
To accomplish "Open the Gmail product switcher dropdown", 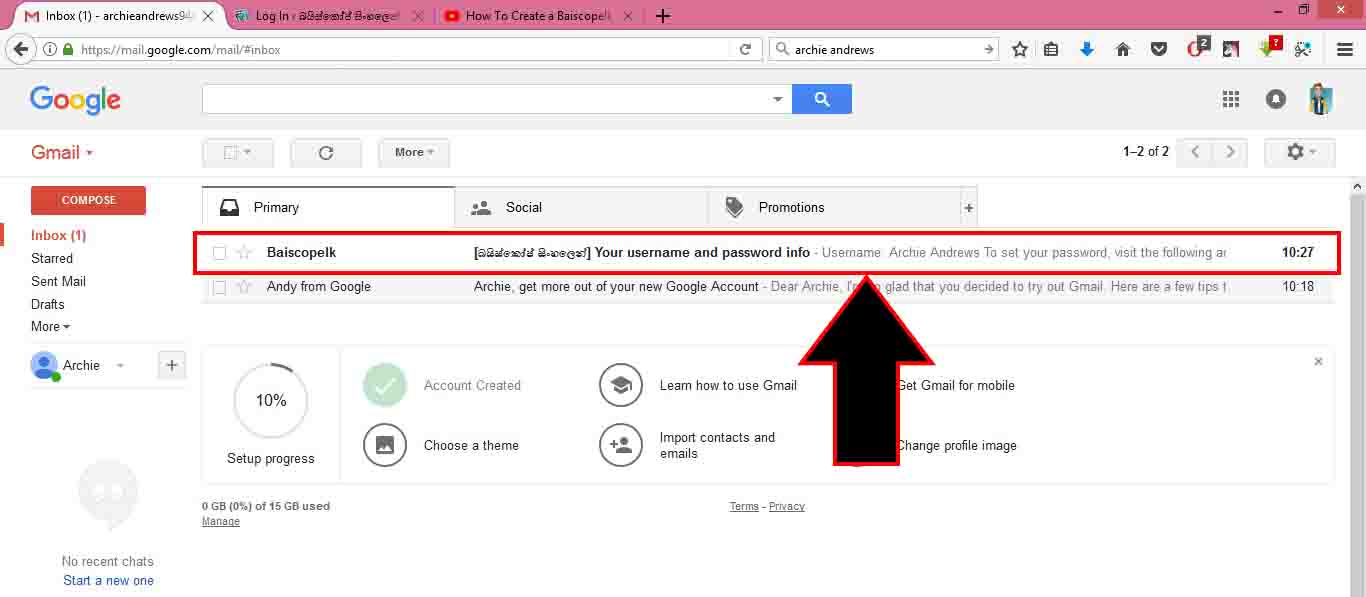I will 62,152.
